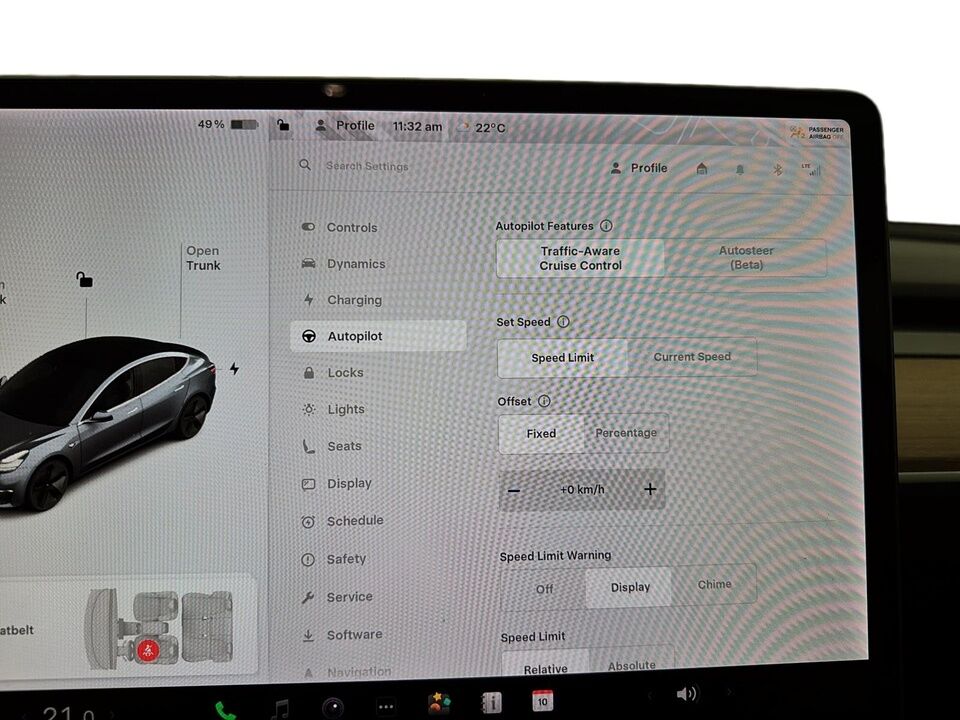Choose Percentage offset mode
The image size is (960, 720).
[x=626, y=433]
